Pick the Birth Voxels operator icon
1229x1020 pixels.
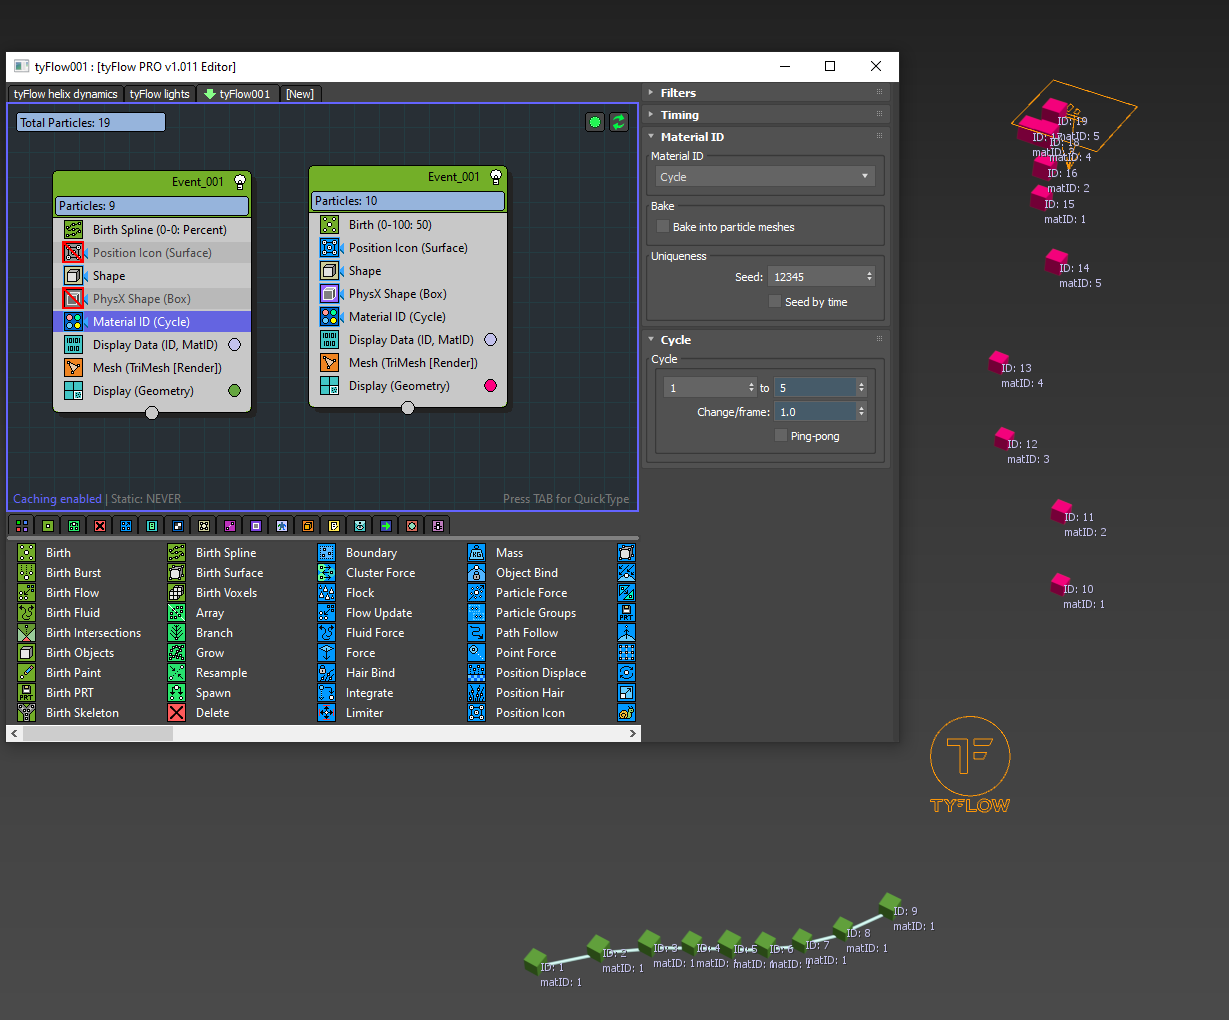pyautogui.click(x=177, y=593)
